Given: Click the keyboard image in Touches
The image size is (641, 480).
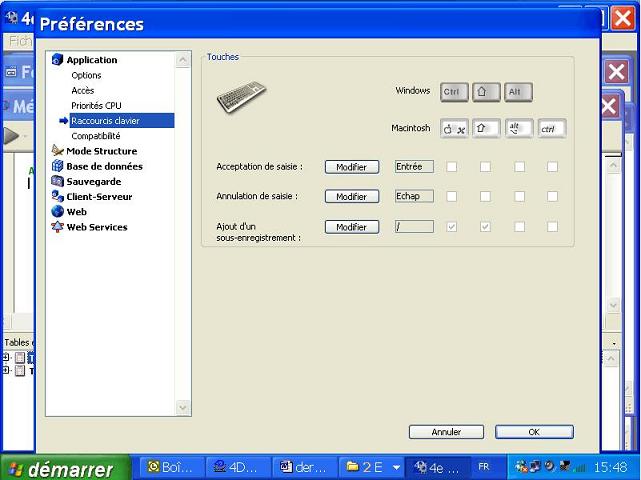Looking at the screenshot, I should click(x=242, y=97).
